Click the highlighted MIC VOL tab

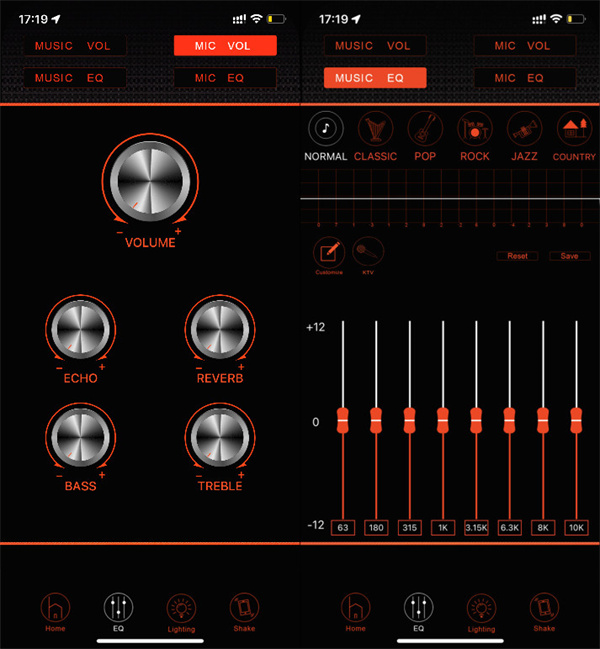pyautogui.click(x=225, y=46)
